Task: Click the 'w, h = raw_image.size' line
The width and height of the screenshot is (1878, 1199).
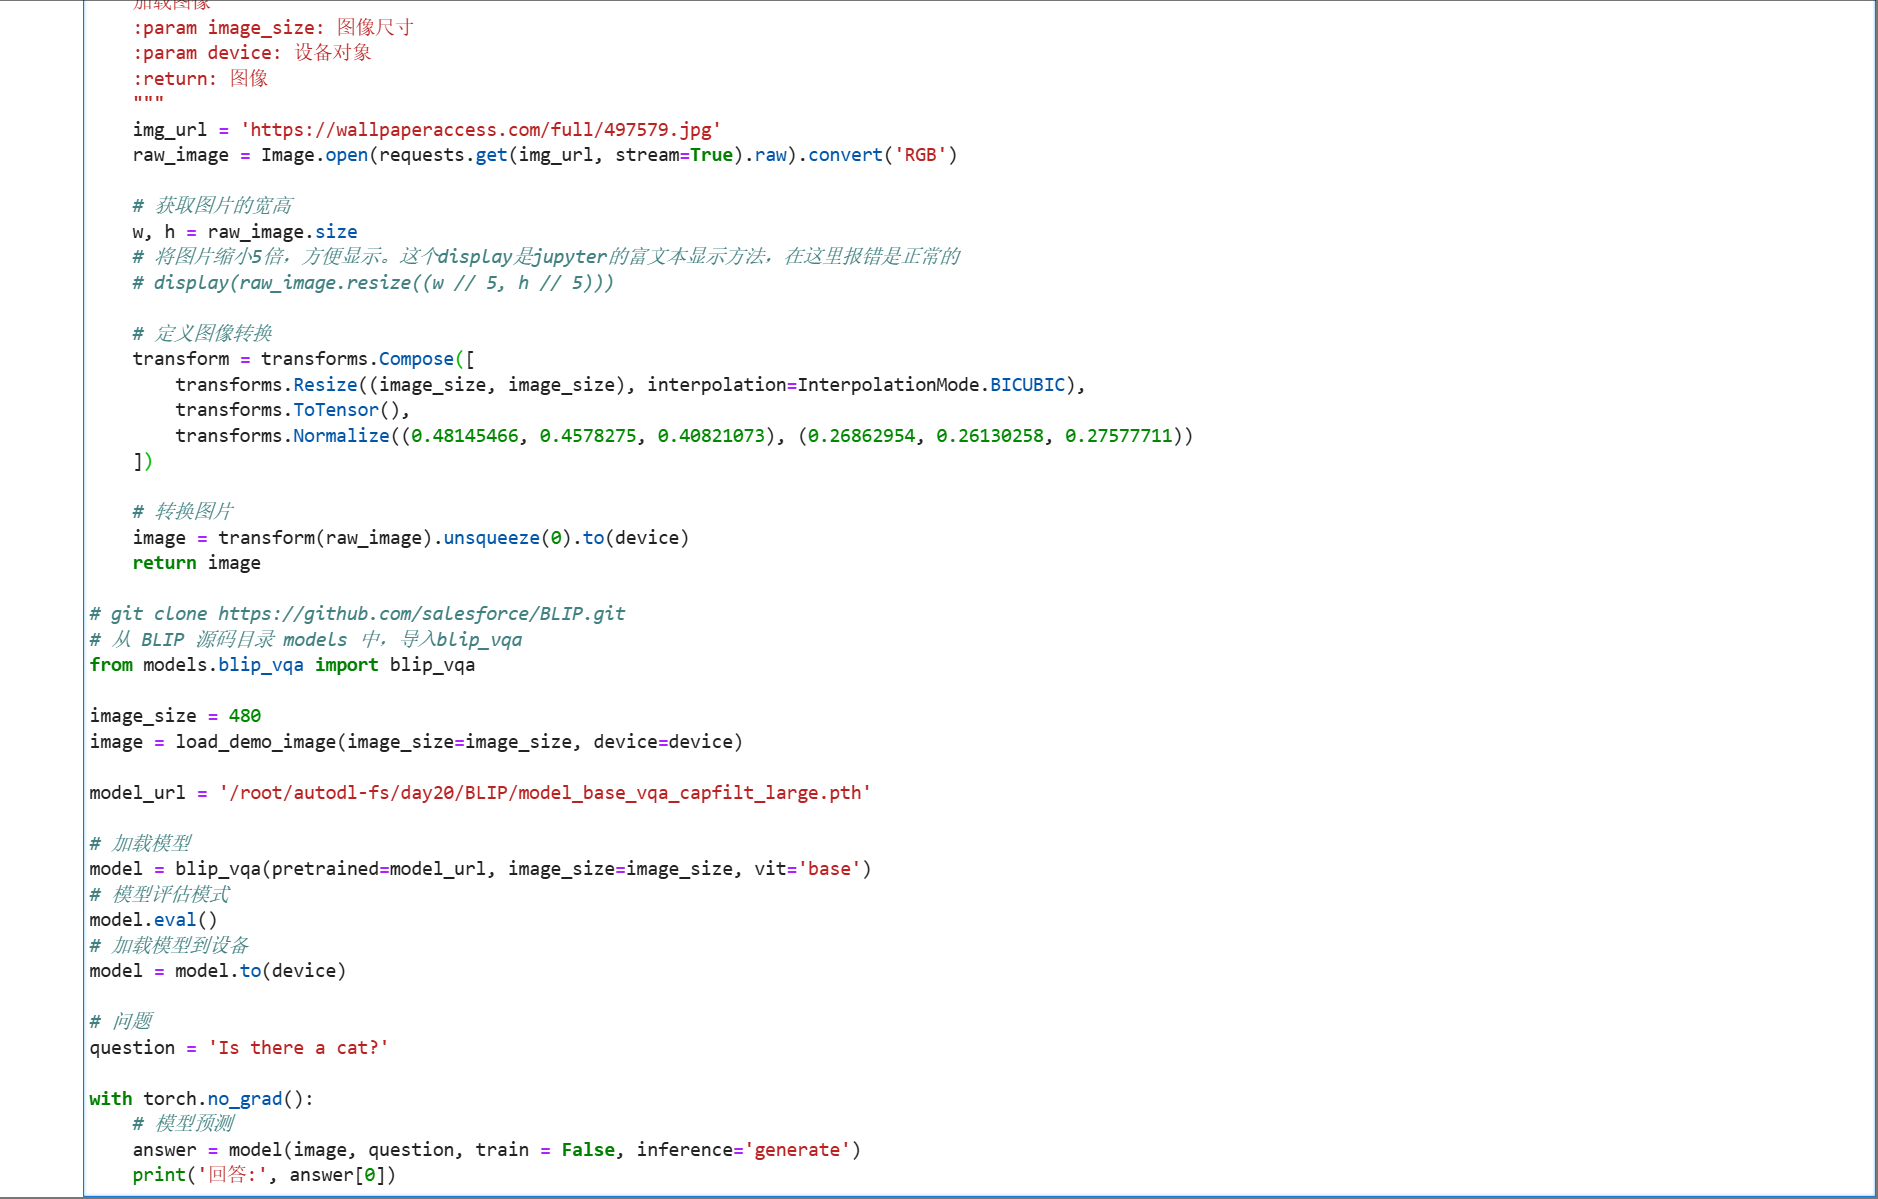Action: pos(244,232)
